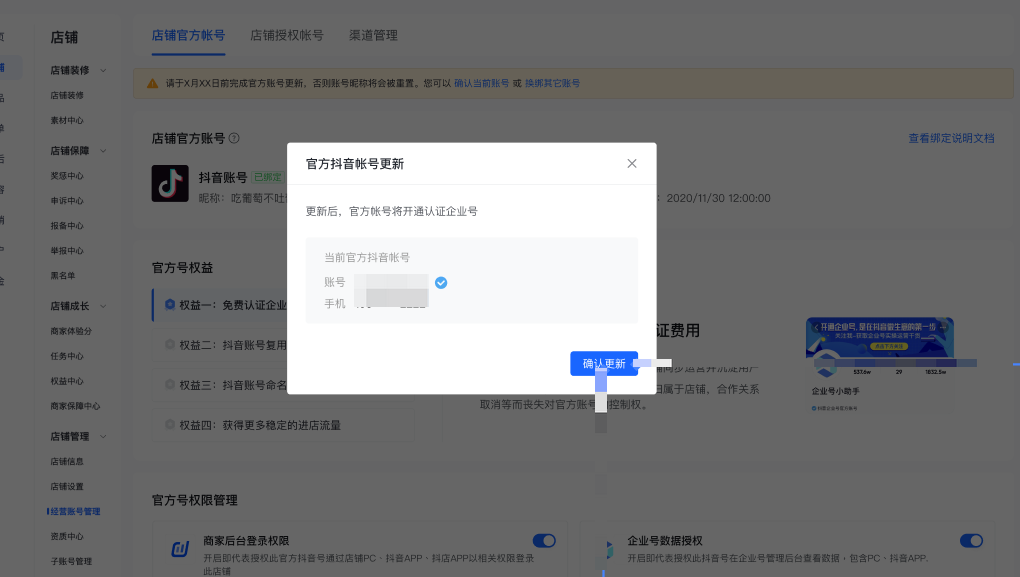Click the blue verified badge beside 账号
The image size is (1020, 577).
coord(441,283)
